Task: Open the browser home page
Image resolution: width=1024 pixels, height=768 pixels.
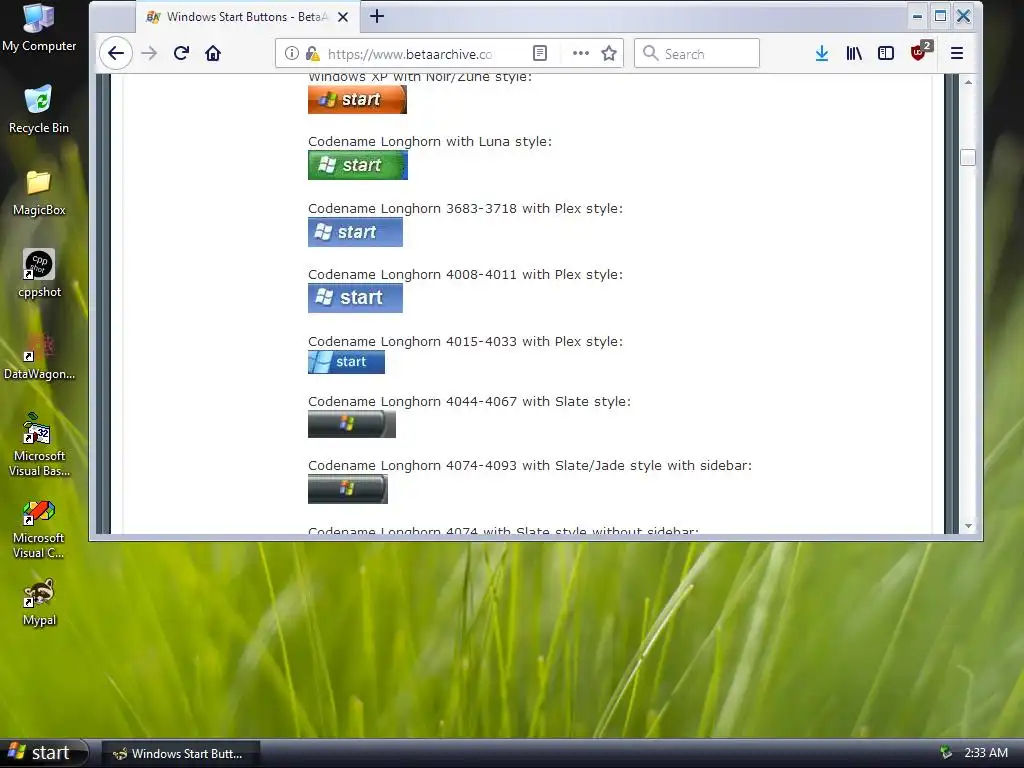Action: (x=213, y=54)
